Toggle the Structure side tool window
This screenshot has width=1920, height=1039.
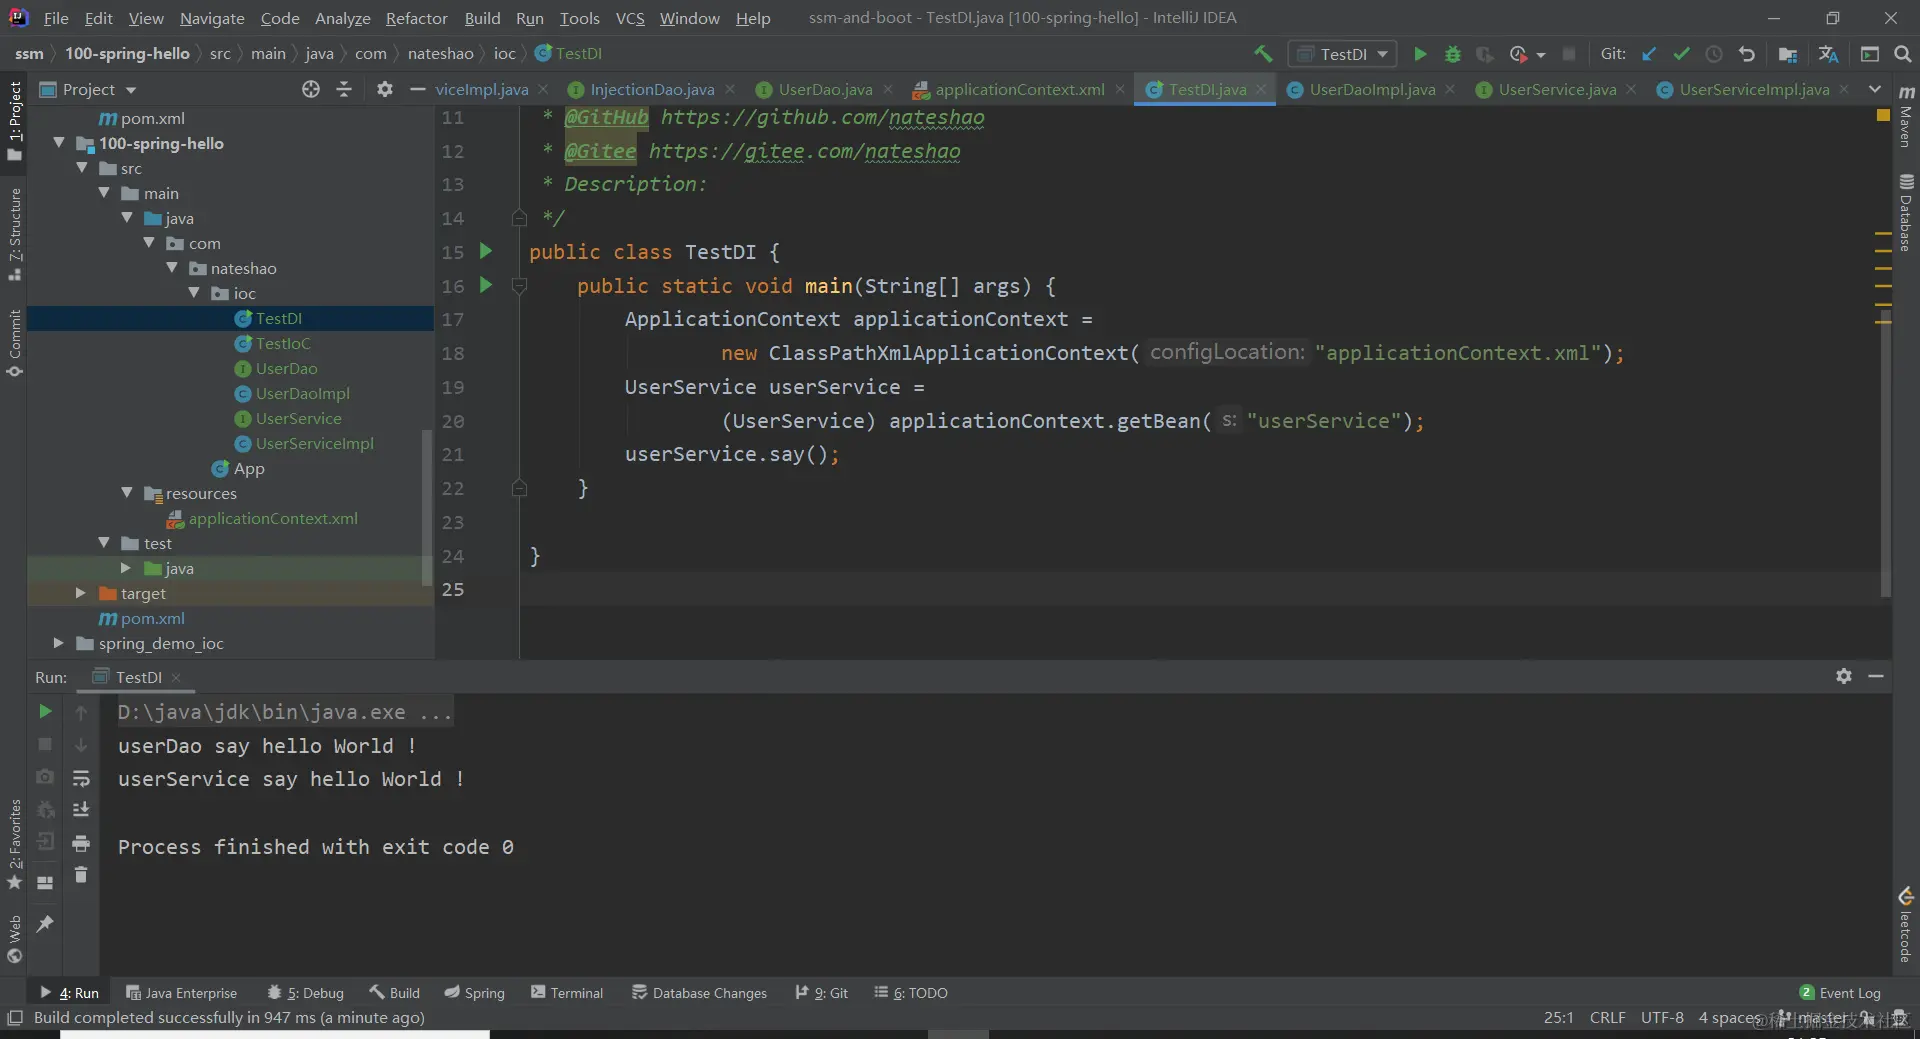coord(15,235)
